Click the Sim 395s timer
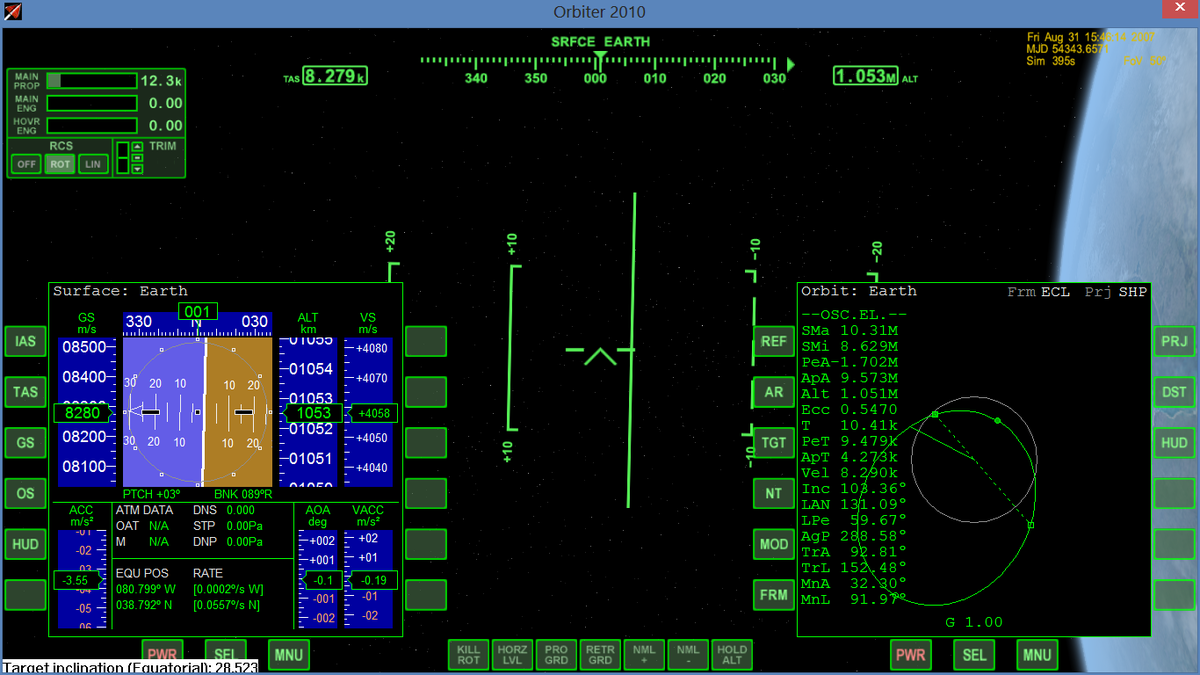This screenshot has width=1200, height=675. click(1051, 61)
